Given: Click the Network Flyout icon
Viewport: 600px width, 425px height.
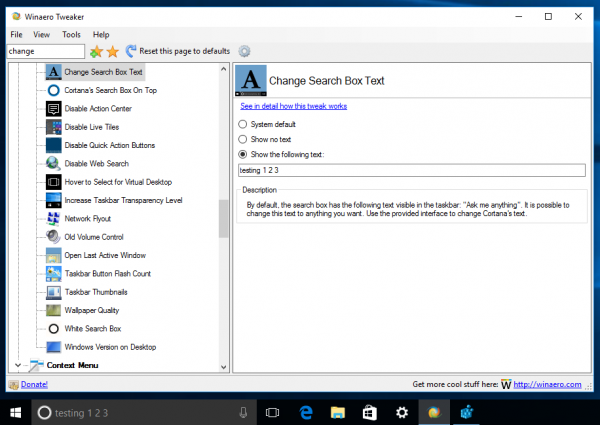Looking at the screenshot, I should point(54,219).
